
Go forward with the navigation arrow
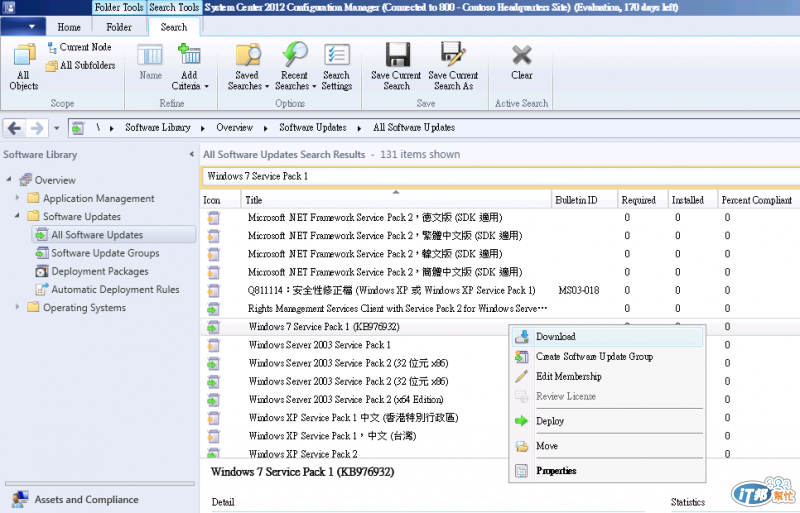point(37,128)
